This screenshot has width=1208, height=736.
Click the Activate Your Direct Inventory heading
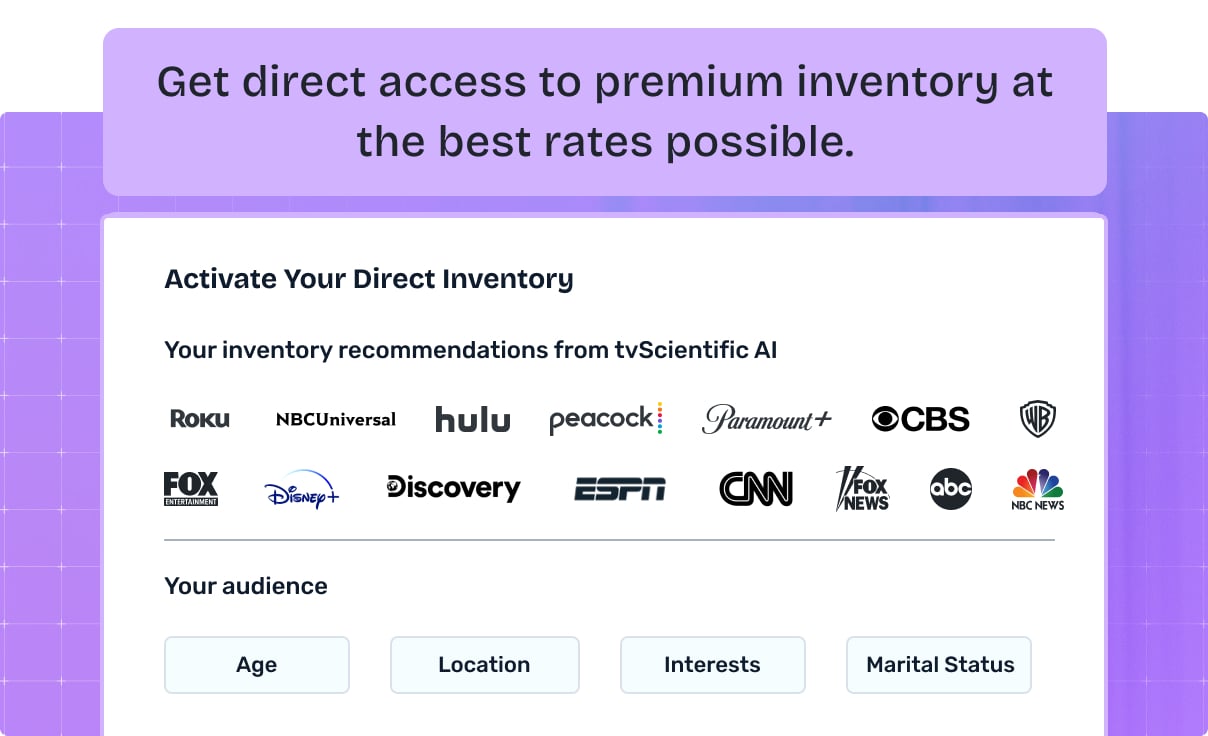[x=369, y=279]
